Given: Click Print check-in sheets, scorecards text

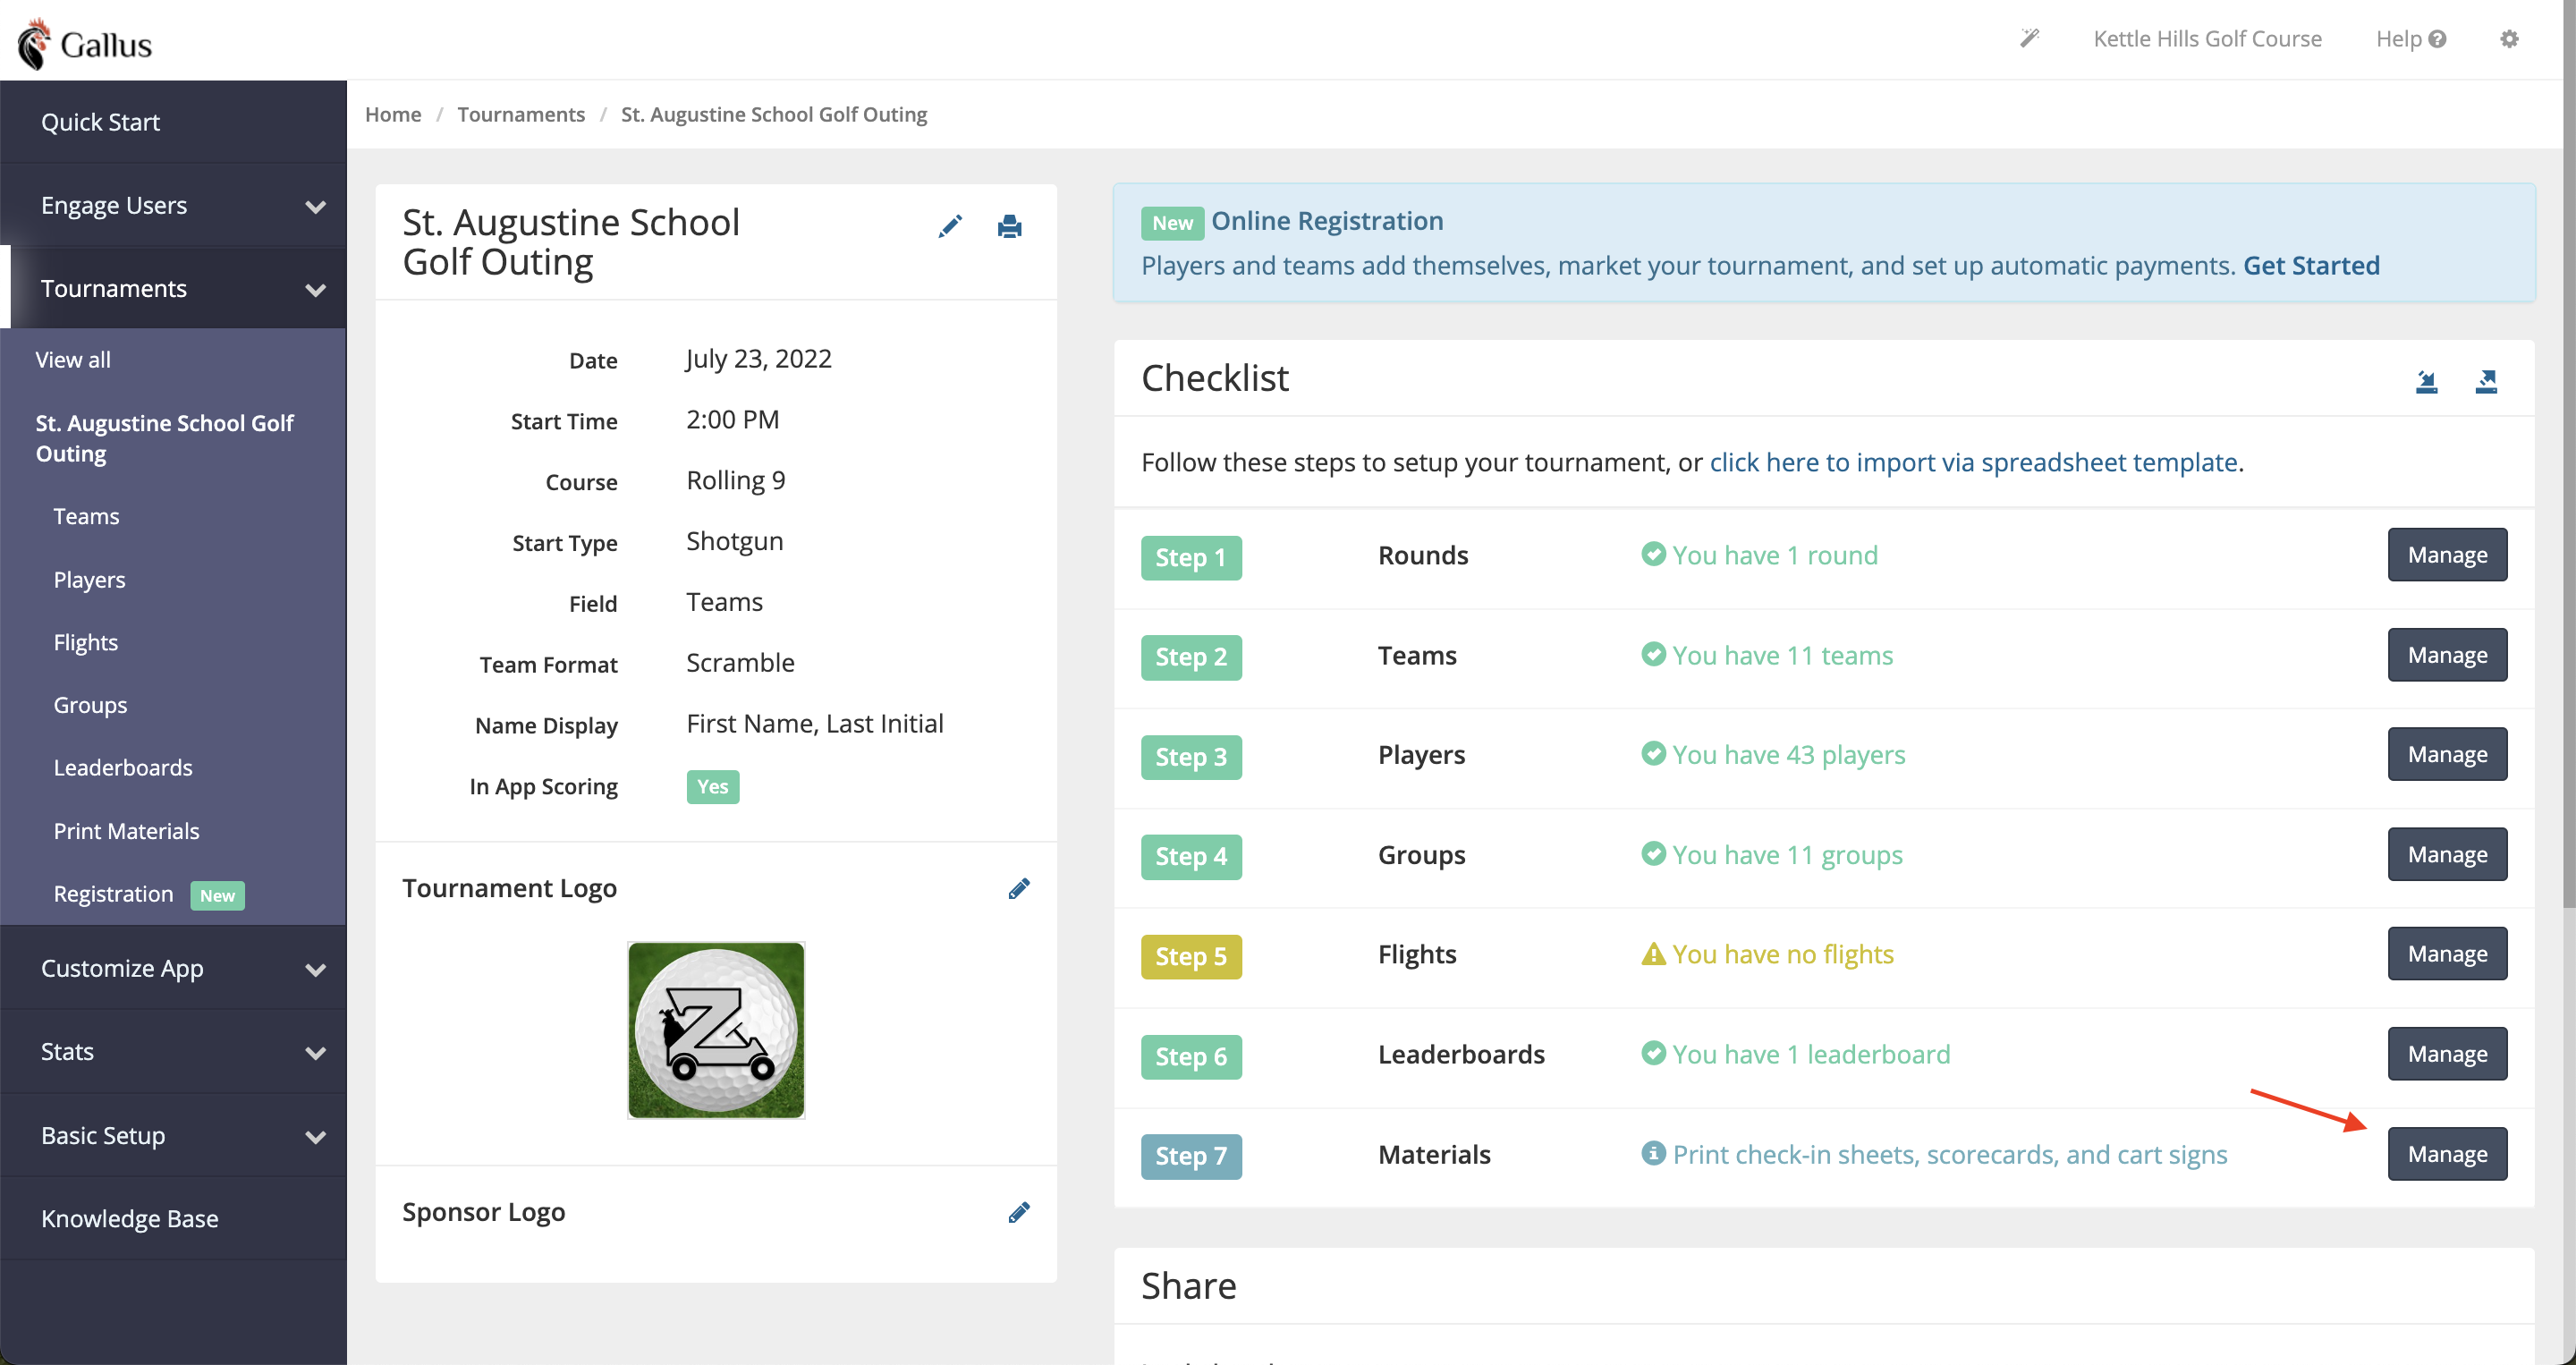Looking at the screenshot, I should tap(1950, 1154).
